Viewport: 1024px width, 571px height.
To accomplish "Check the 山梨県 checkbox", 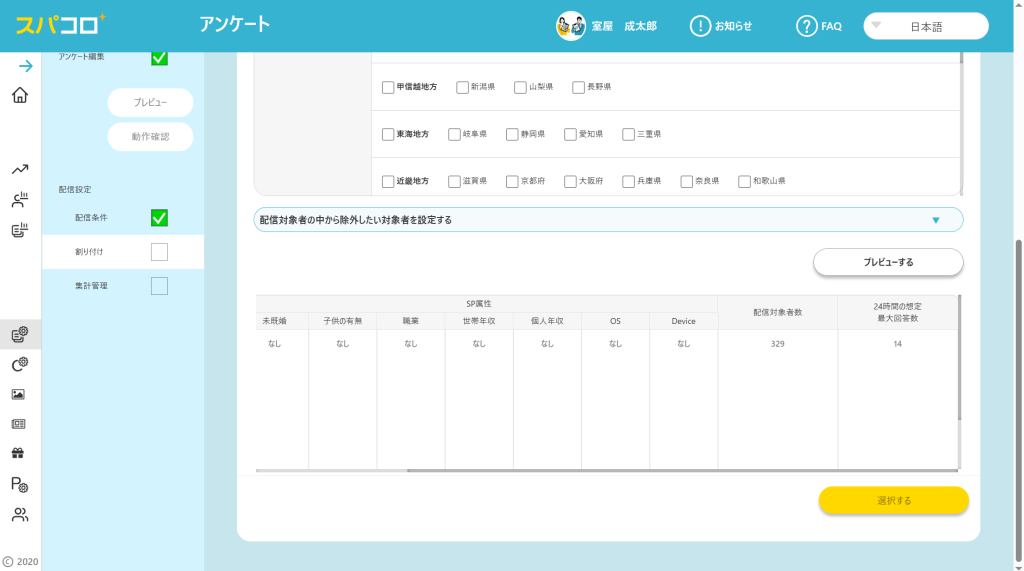I will (520, 87).
